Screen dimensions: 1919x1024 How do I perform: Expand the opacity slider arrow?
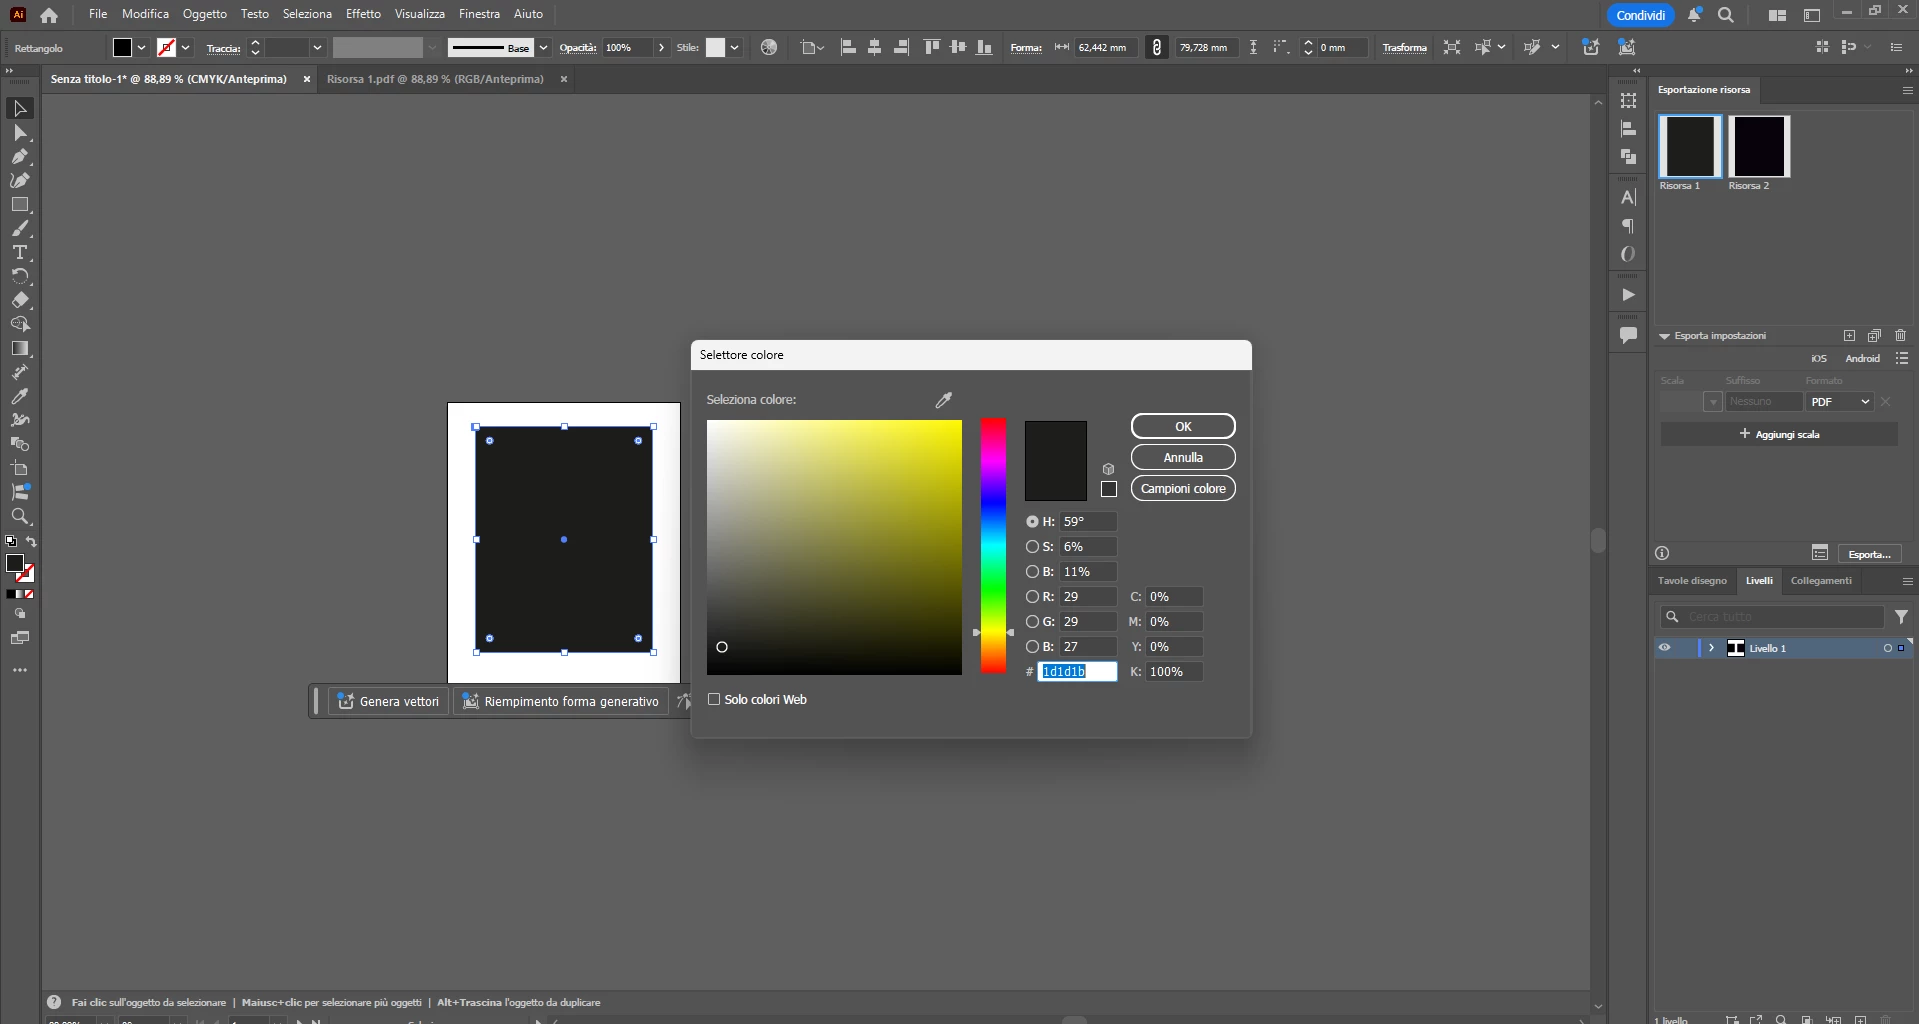click(661, 48)
